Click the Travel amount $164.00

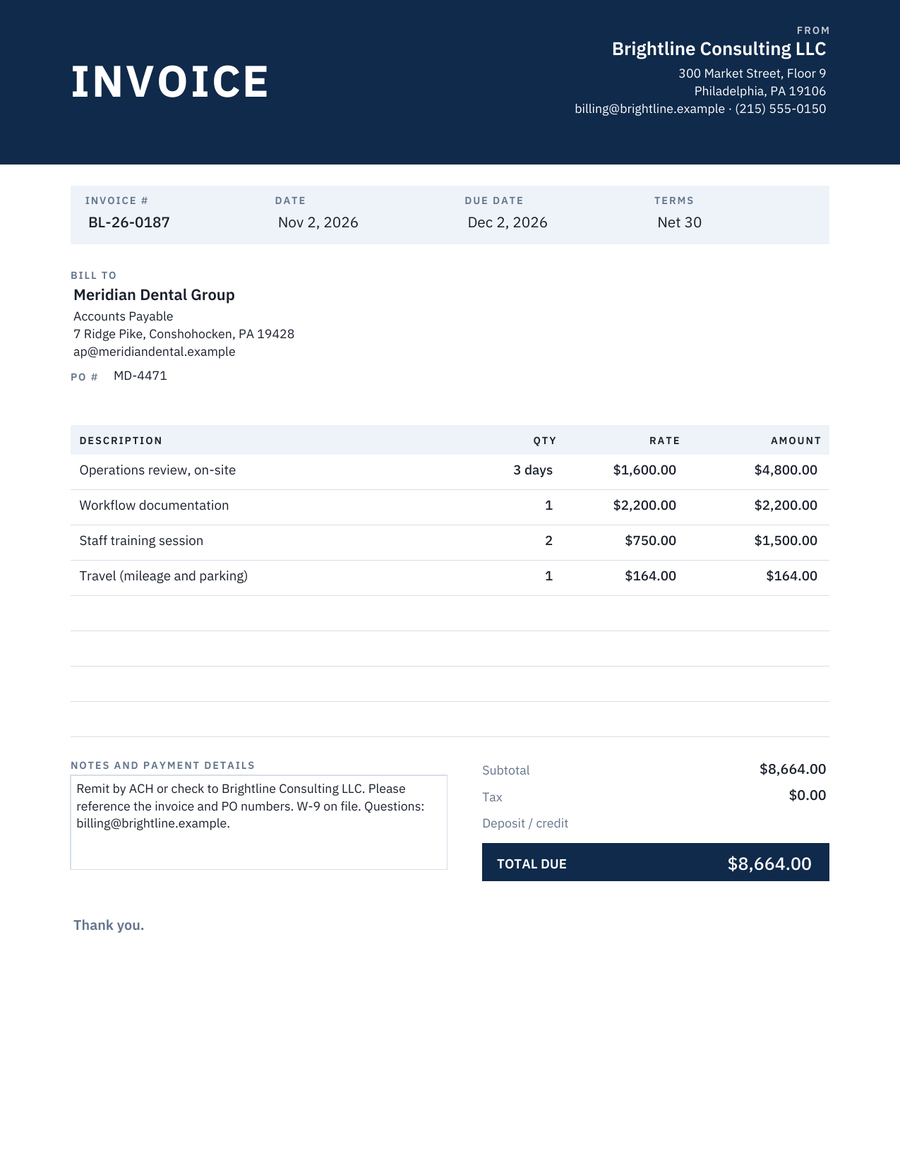(x=791, y=576)
